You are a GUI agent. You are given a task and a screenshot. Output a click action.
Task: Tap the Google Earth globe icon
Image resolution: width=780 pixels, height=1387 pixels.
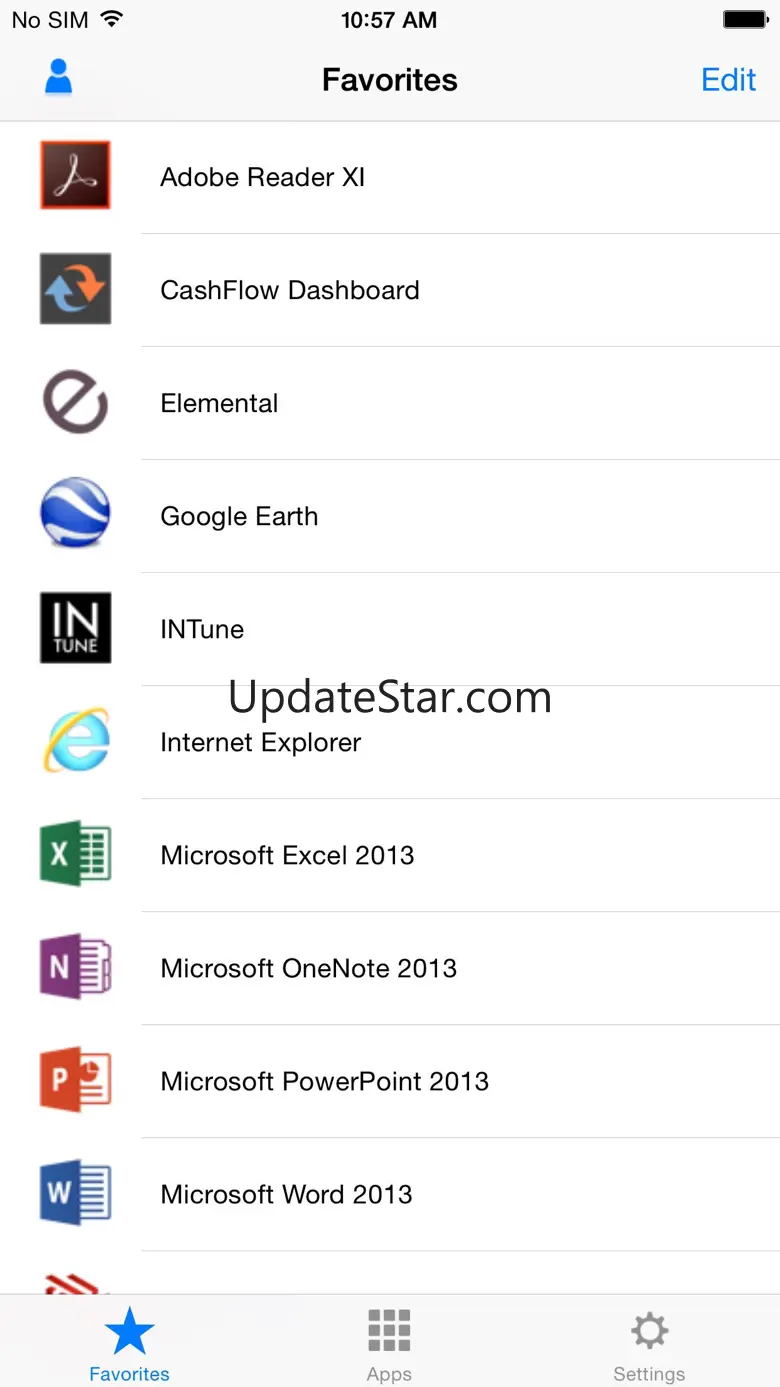pyautogui.click(x=75, y=515)
